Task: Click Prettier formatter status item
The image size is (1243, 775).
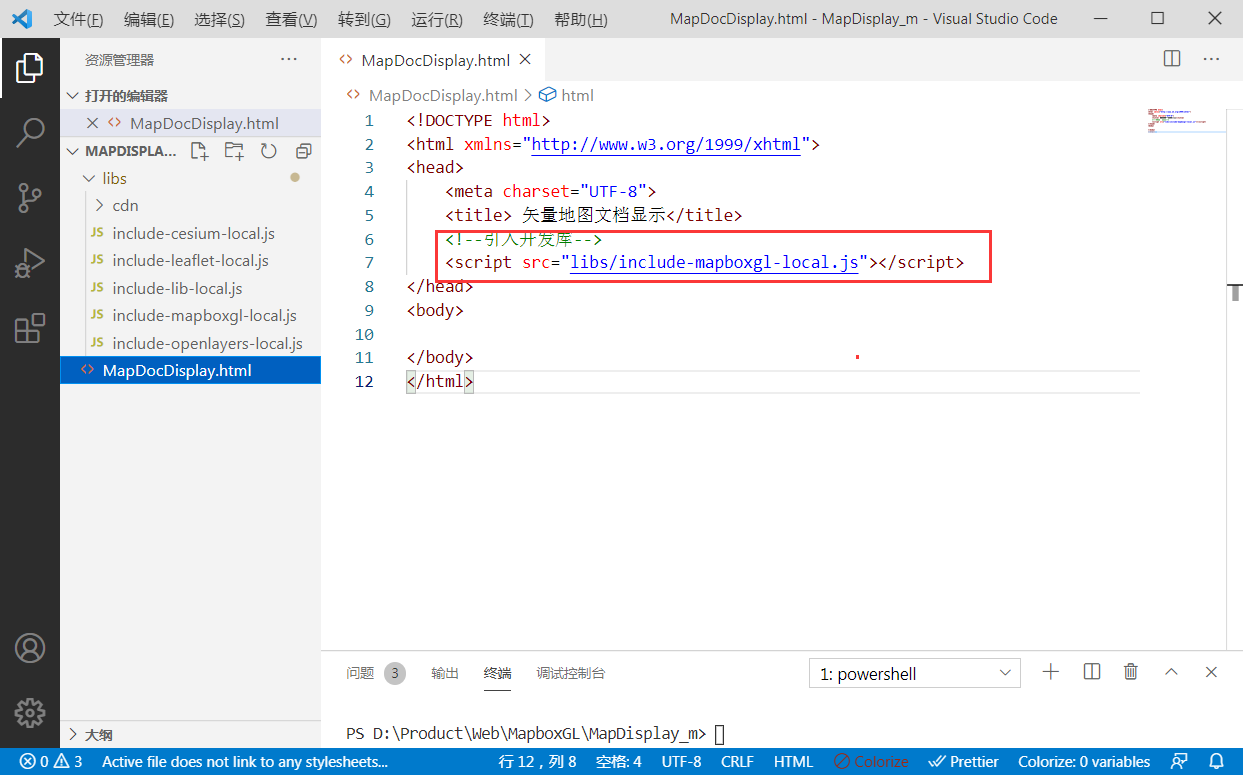Action: [963, 762]
